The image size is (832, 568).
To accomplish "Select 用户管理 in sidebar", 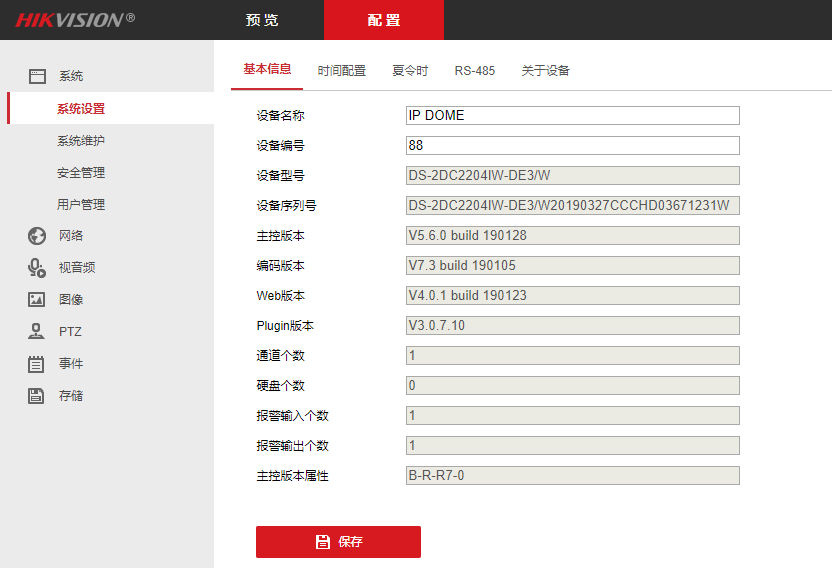I will click(81, 204).
